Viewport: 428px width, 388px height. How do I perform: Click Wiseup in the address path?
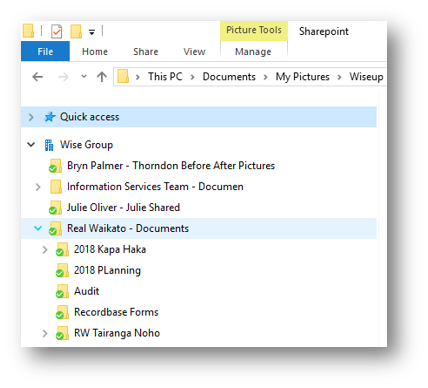click(x=366, y=77)
